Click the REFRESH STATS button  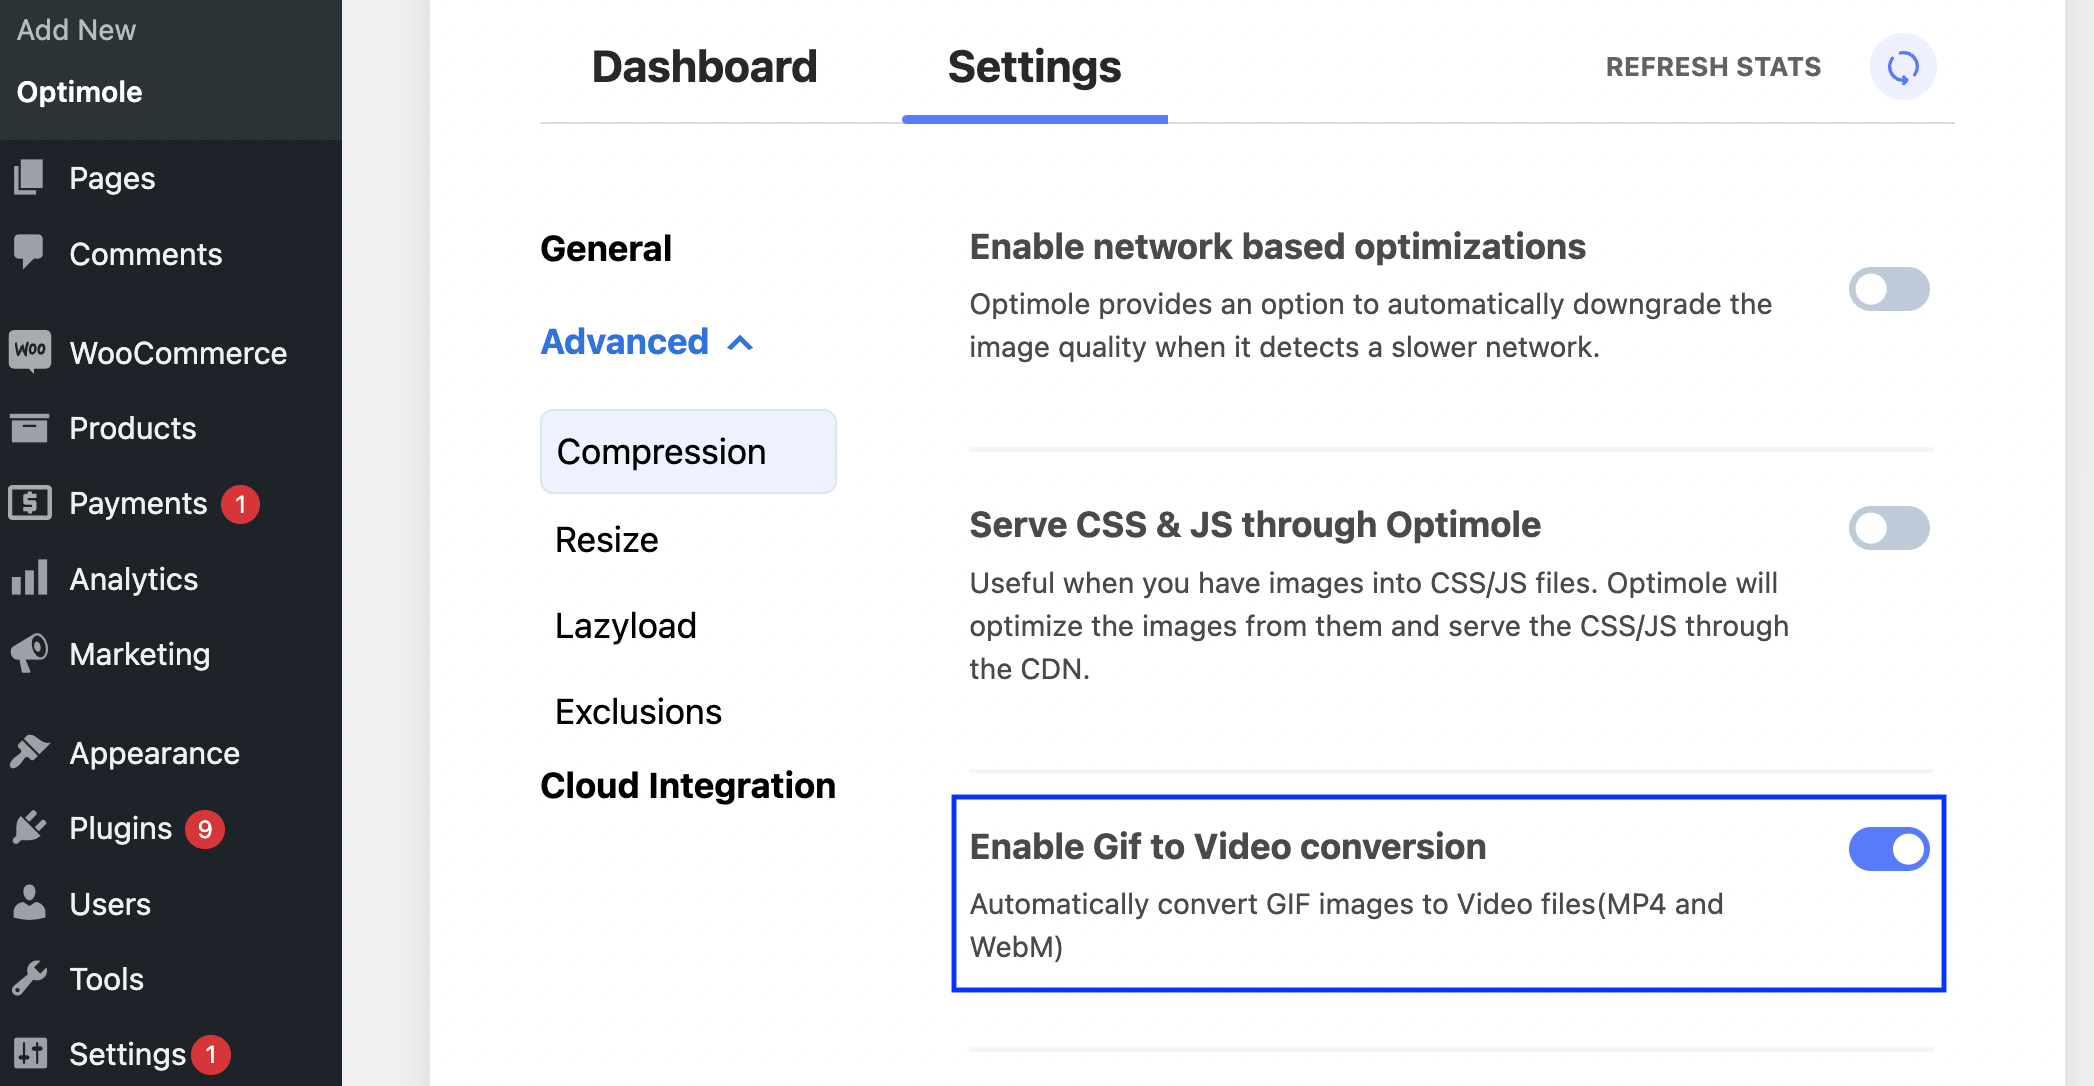tap(1712, 66)
